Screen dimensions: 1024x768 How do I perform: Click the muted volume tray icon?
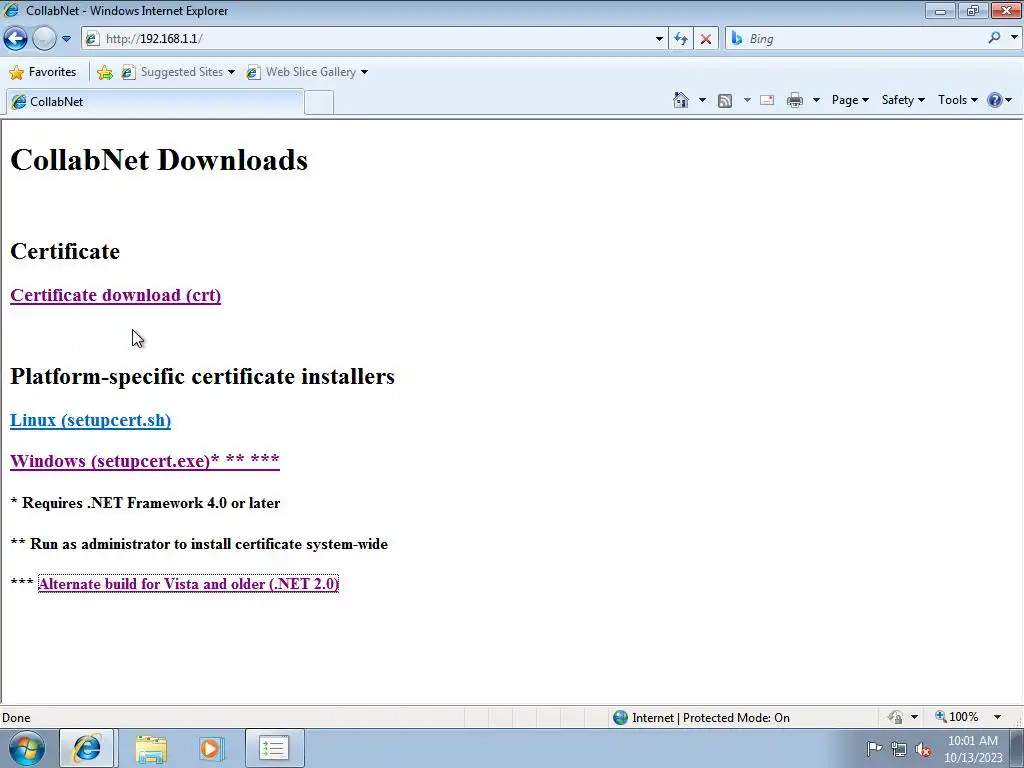(923, 749)
